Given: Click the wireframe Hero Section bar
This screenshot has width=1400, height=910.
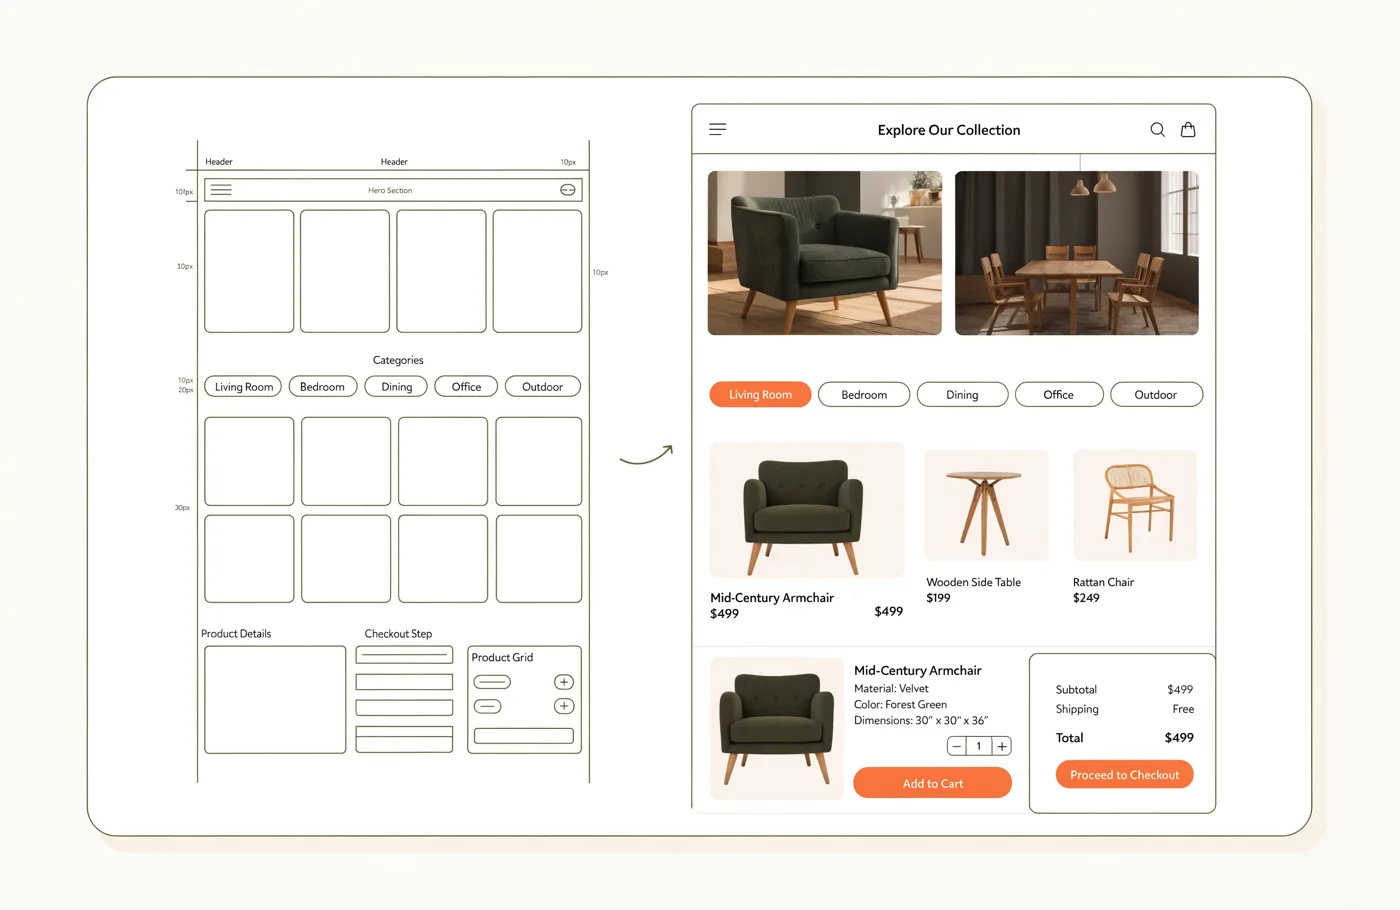Looking at the screenshot, I should point(393,190).
